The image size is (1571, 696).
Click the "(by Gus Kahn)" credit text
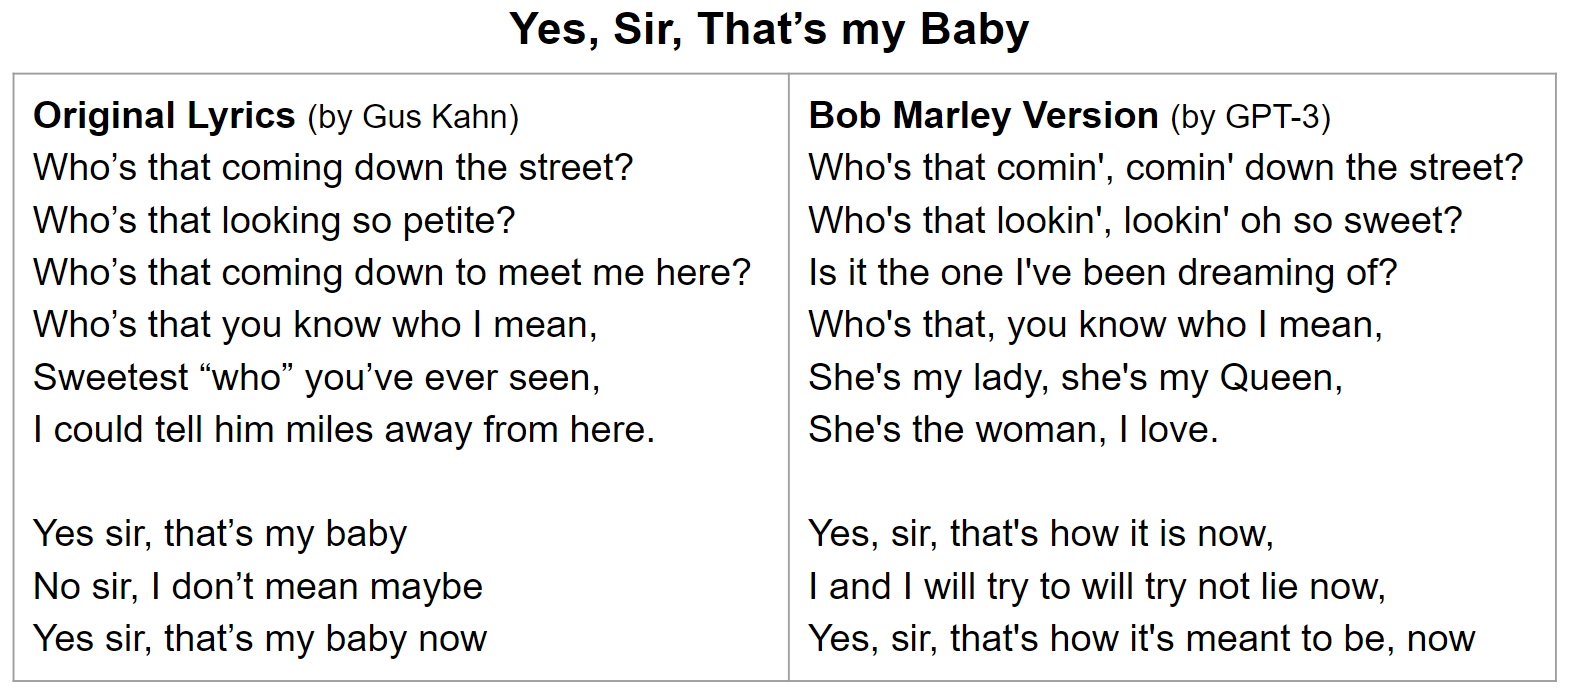pyautogui.click(x=413, y=117)
